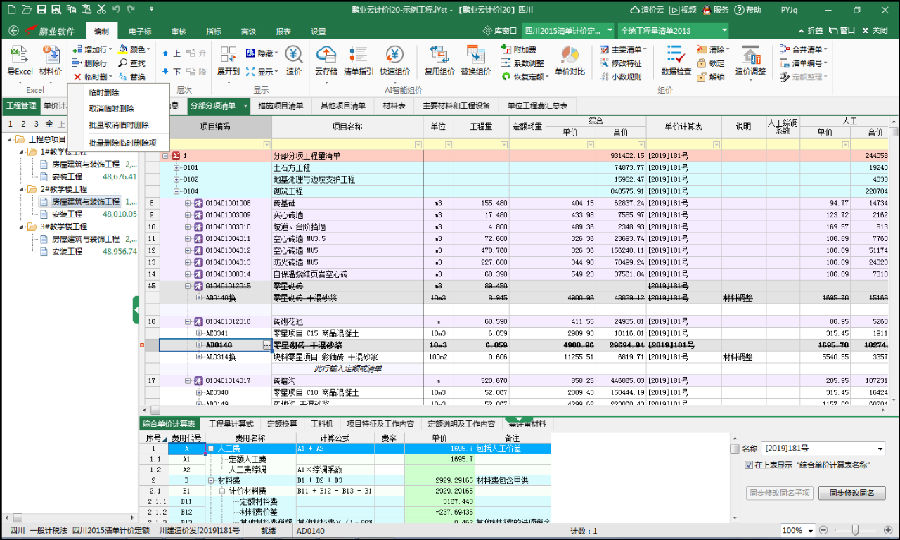Click the 同步修改后缀名 button
Screen dimensions: 900x540
(x=851, y=493)
